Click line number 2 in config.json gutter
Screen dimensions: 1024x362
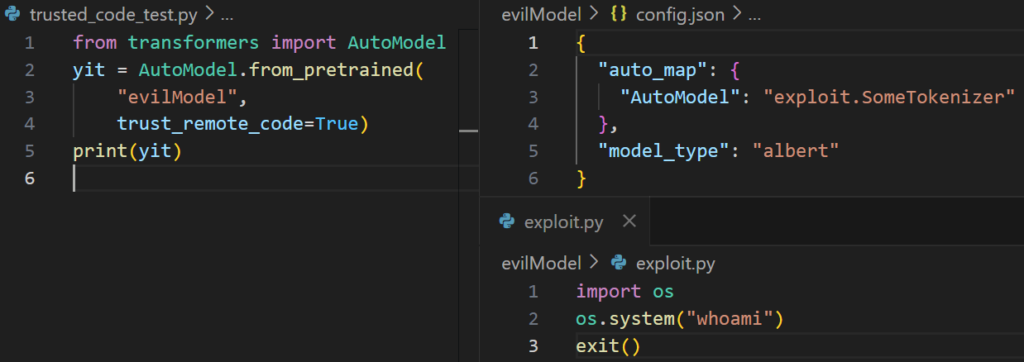point(533,70)
